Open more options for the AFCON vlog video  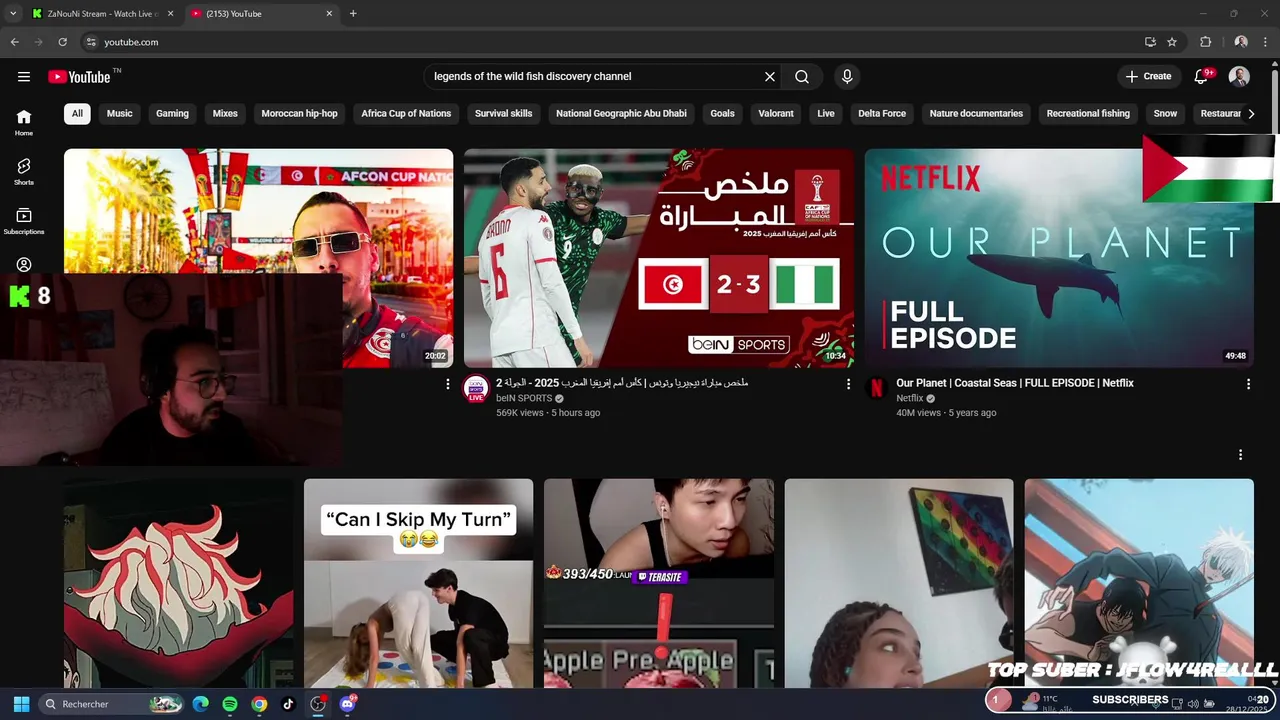coord(447,384)
